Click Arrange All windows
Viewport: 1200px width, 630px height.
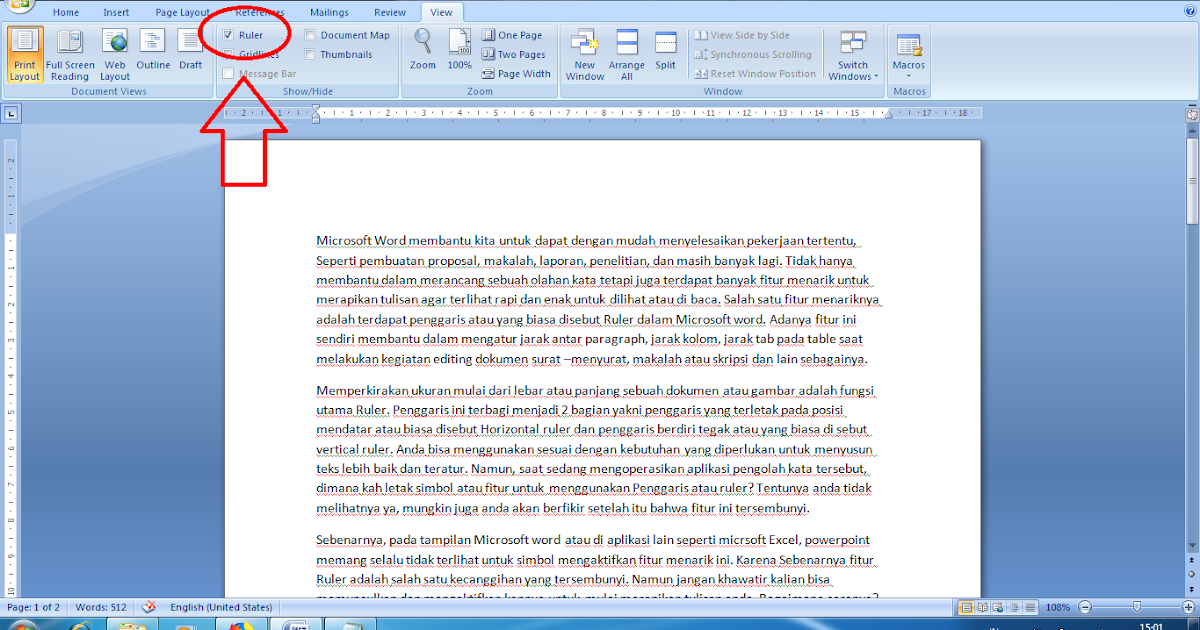tap(627, 55)
